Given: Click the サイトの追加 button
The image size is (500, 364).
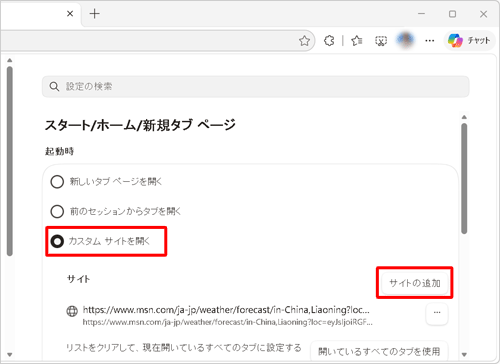Looking at the screenshot, I should [x=415, y=283].
